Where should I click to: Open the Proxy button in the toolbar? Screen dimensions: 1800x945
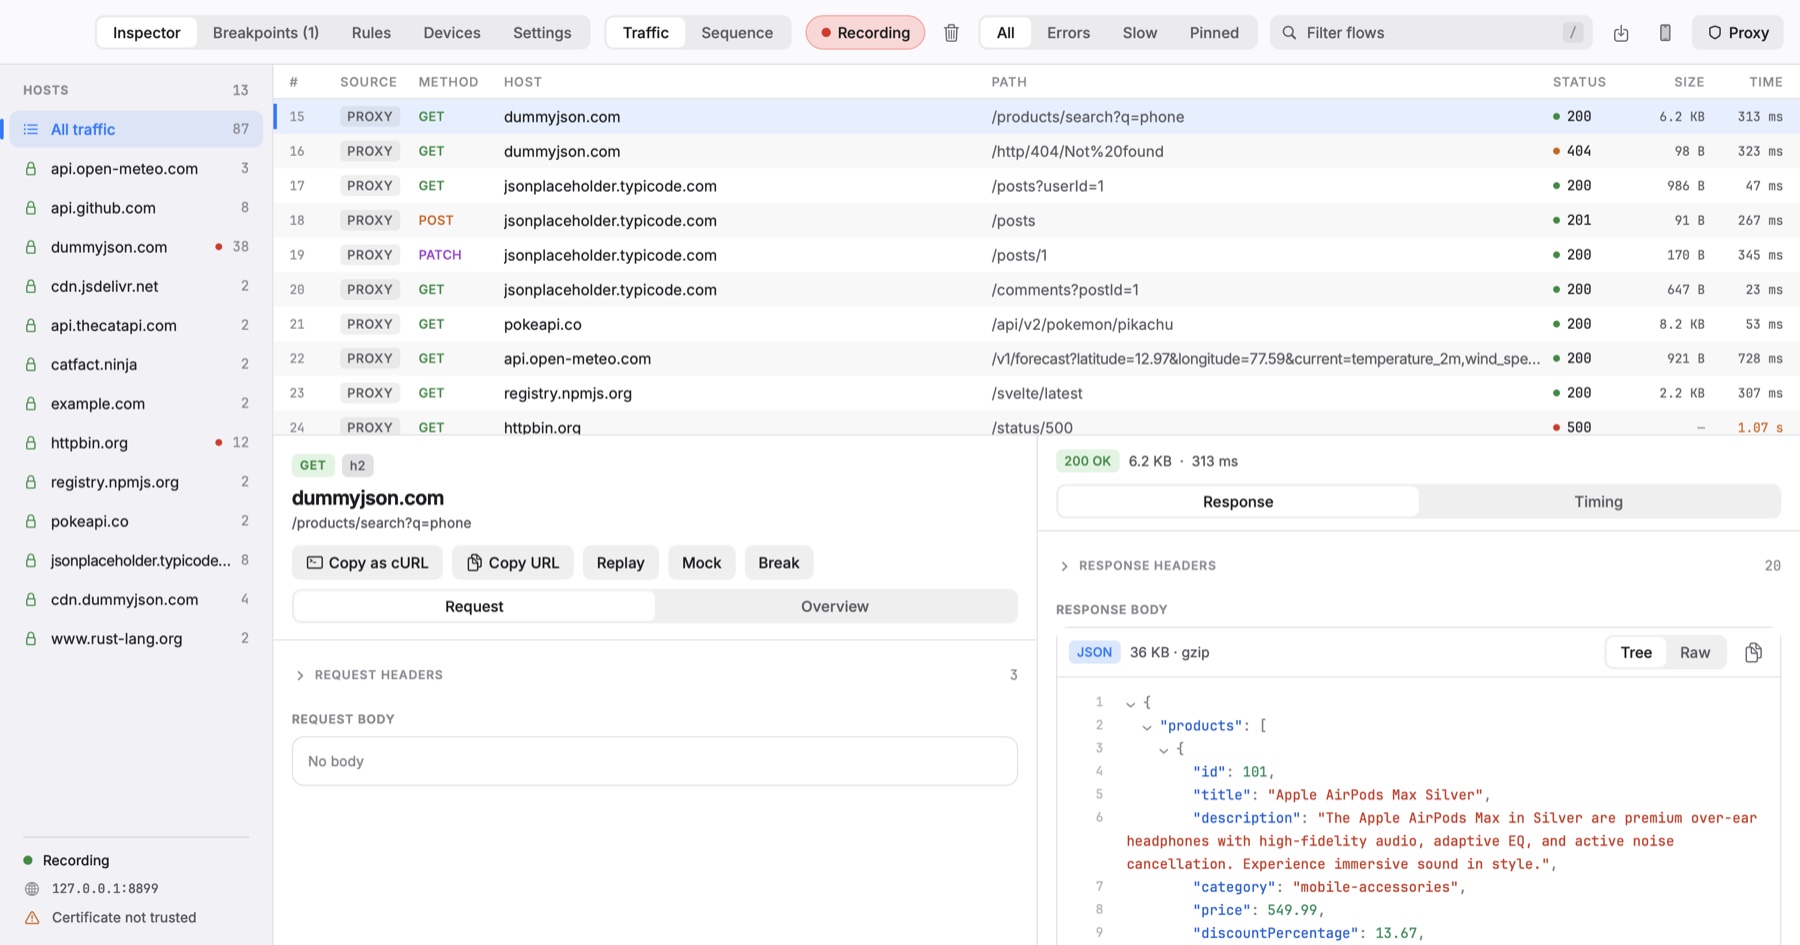coord(1738,33)
